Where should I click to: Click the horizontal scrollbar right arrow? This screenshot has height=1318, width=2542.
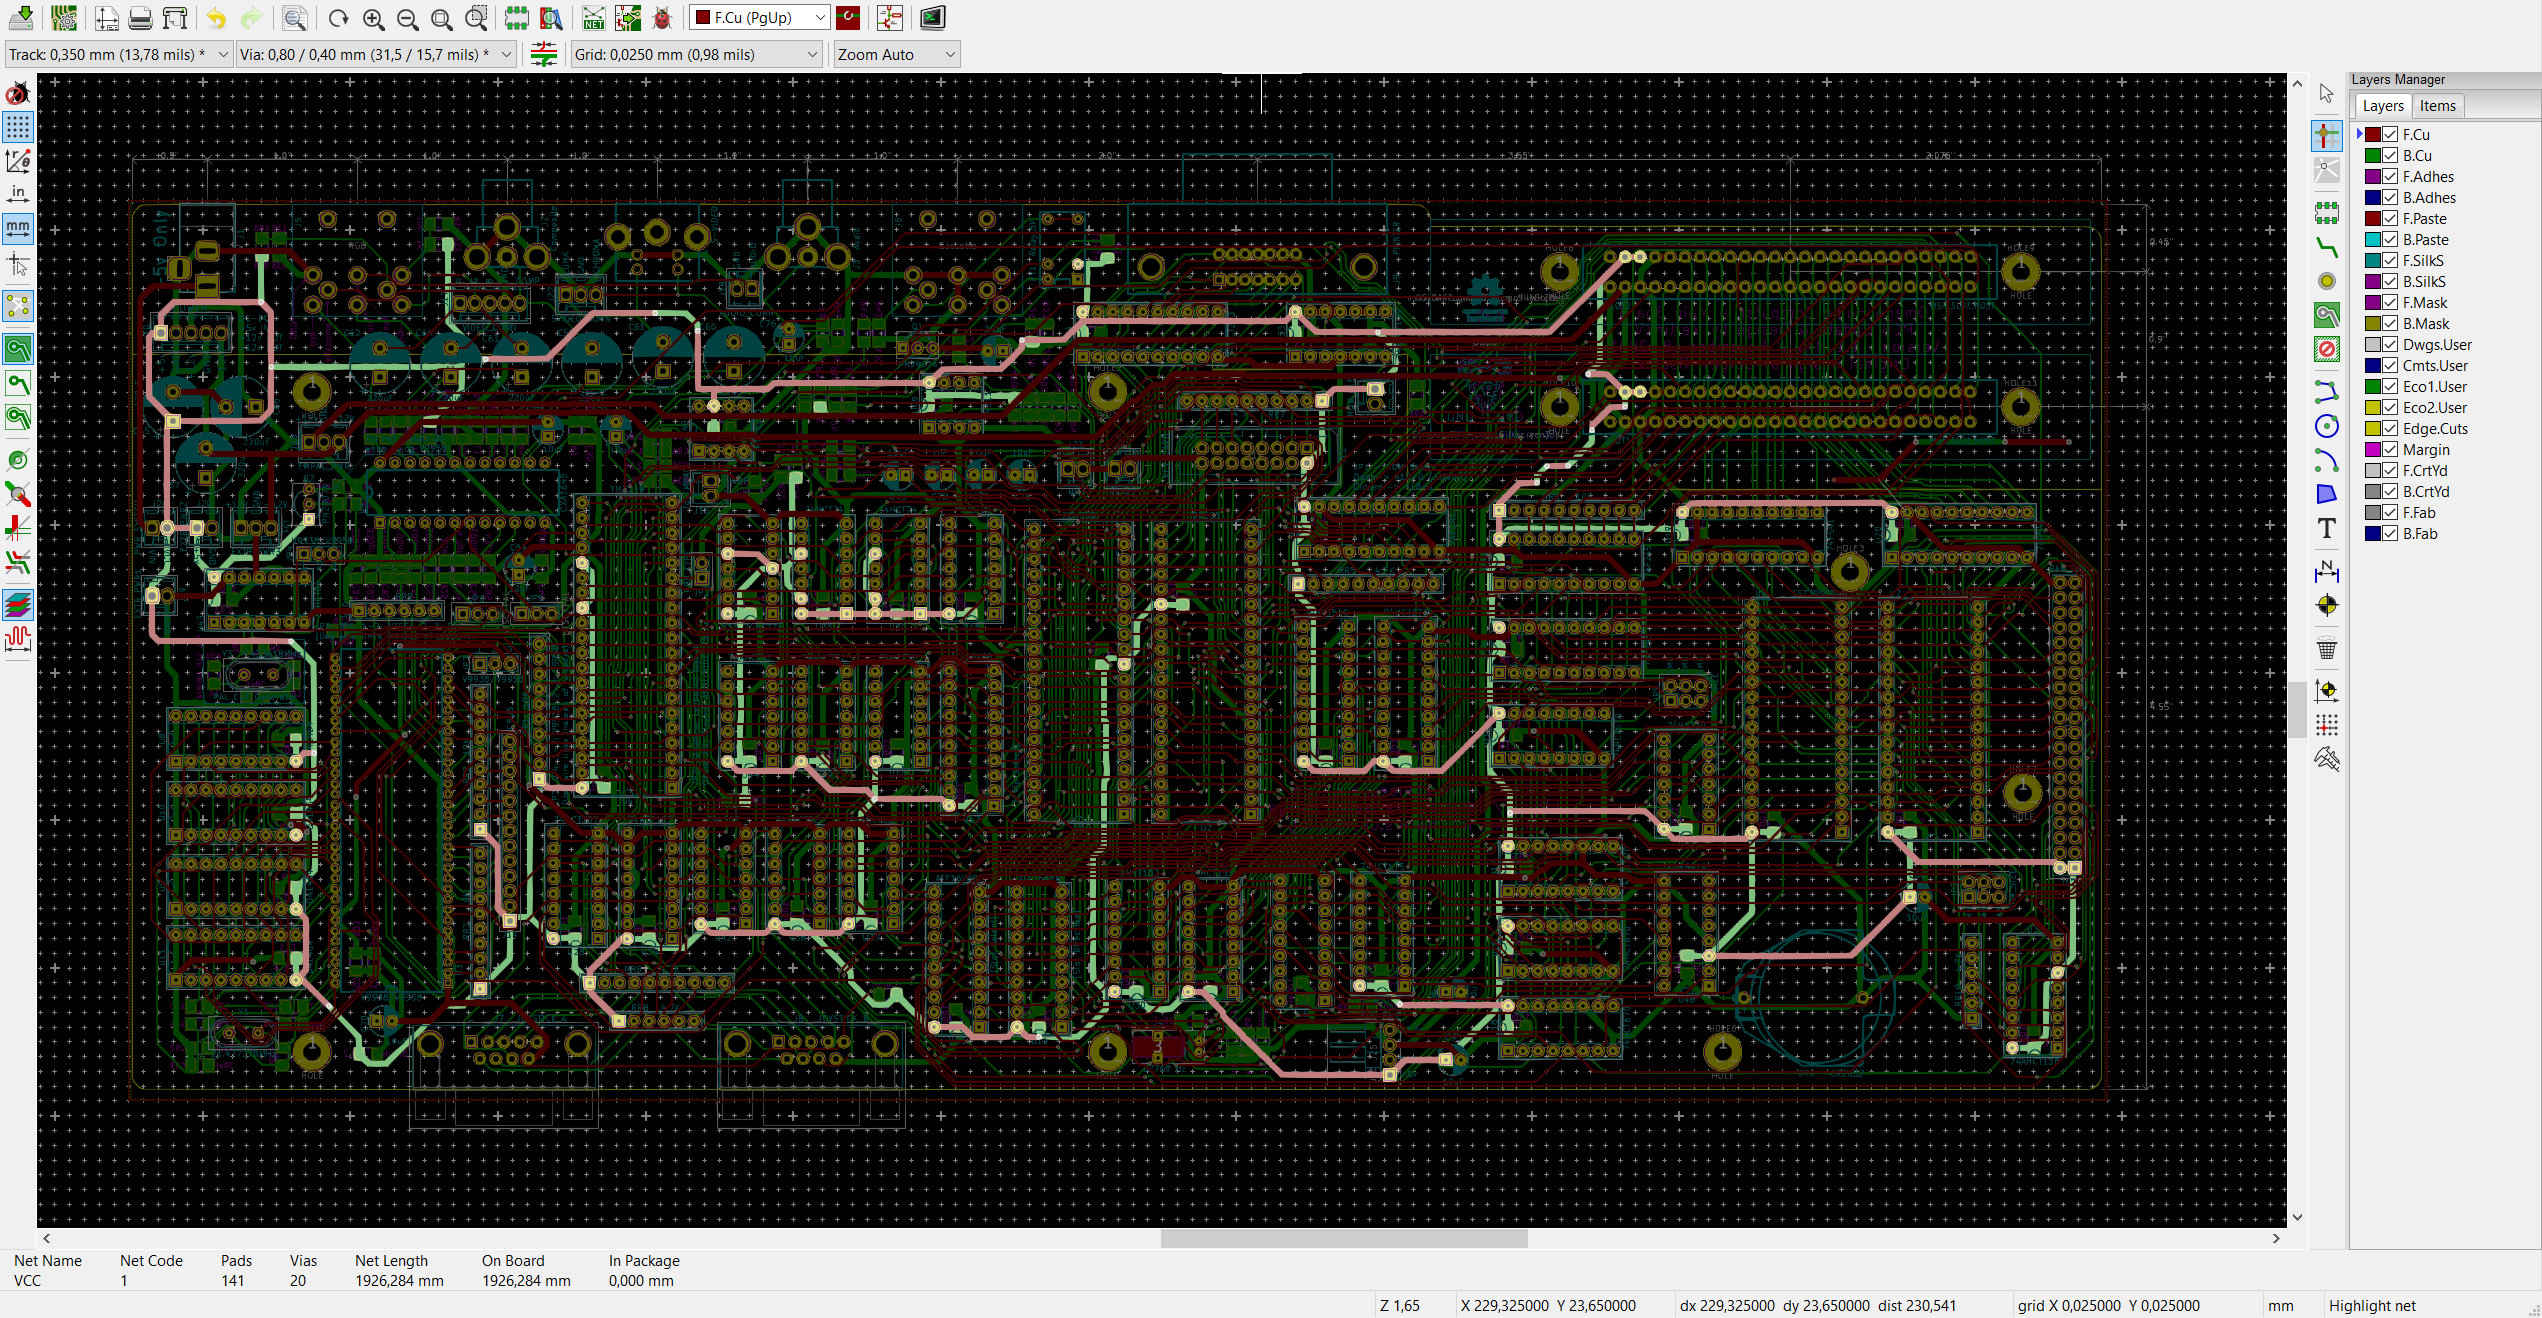pyautogui.click(x=2276, y=1239)
